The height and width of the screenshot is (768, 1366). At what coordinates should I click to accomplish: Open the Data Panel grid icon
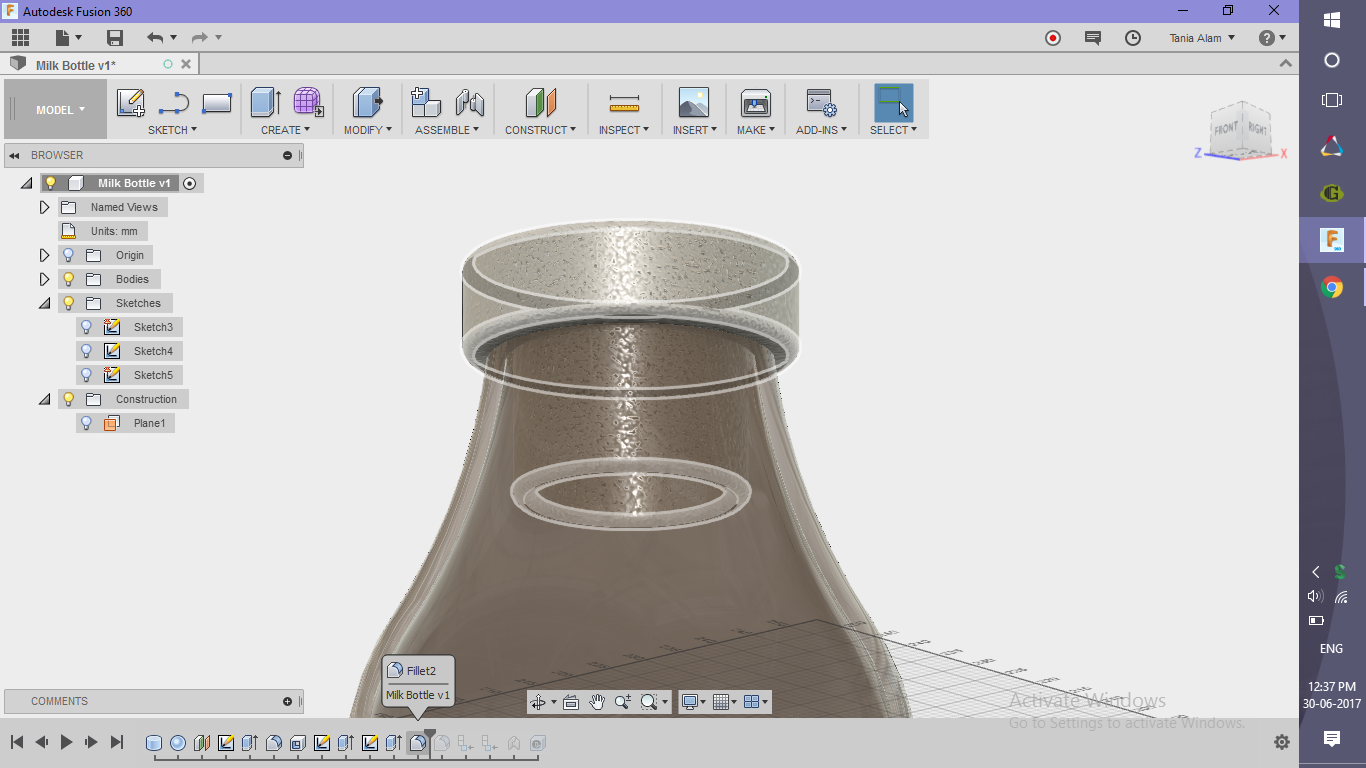pos(20,38)
